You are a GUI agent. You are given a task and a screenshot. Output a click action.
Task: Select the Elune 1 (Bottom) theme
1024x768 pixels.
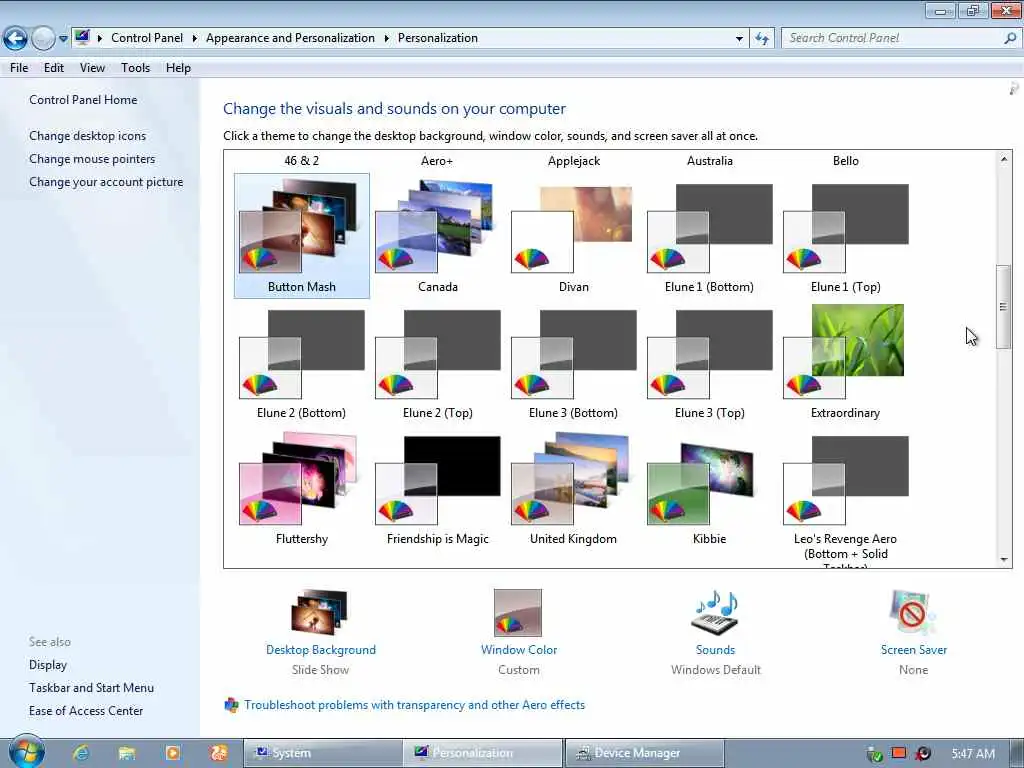coord(709,236)
